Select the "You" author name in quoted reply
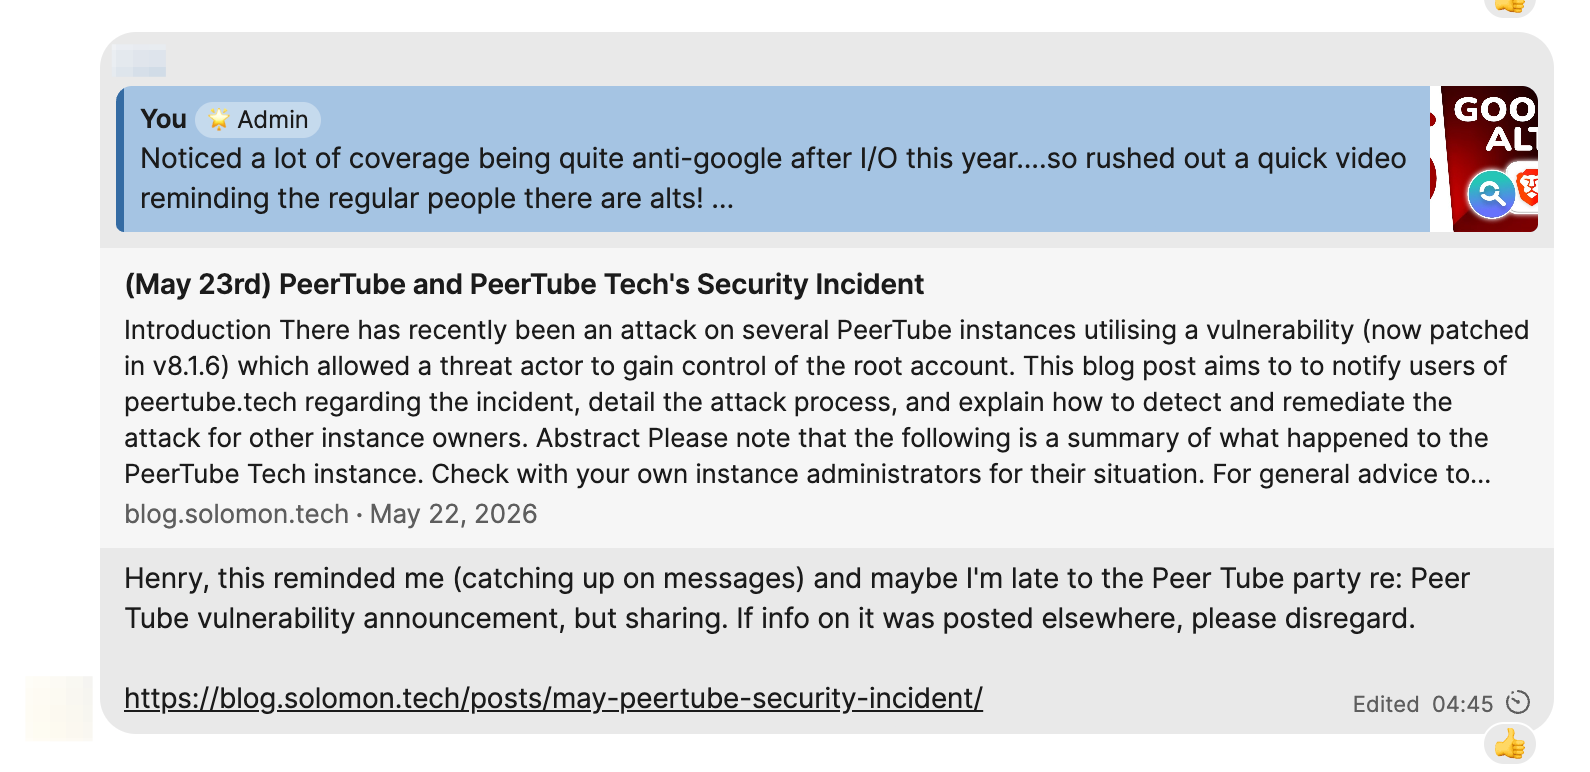This screenshot has height=772, width=1590. coord(163,119)
